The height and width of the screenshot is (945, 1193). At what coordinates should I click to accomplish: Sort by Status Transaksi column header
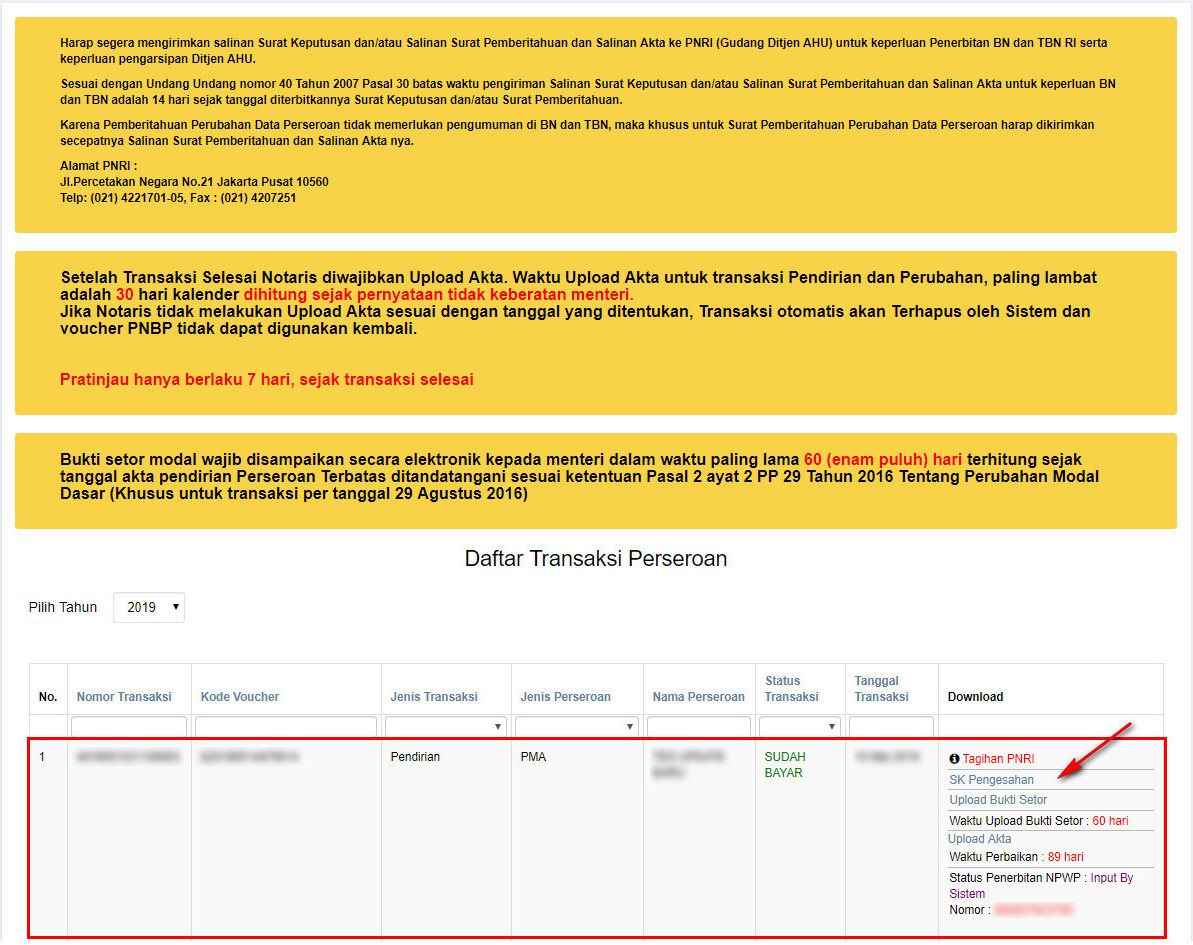pos(791,689)
